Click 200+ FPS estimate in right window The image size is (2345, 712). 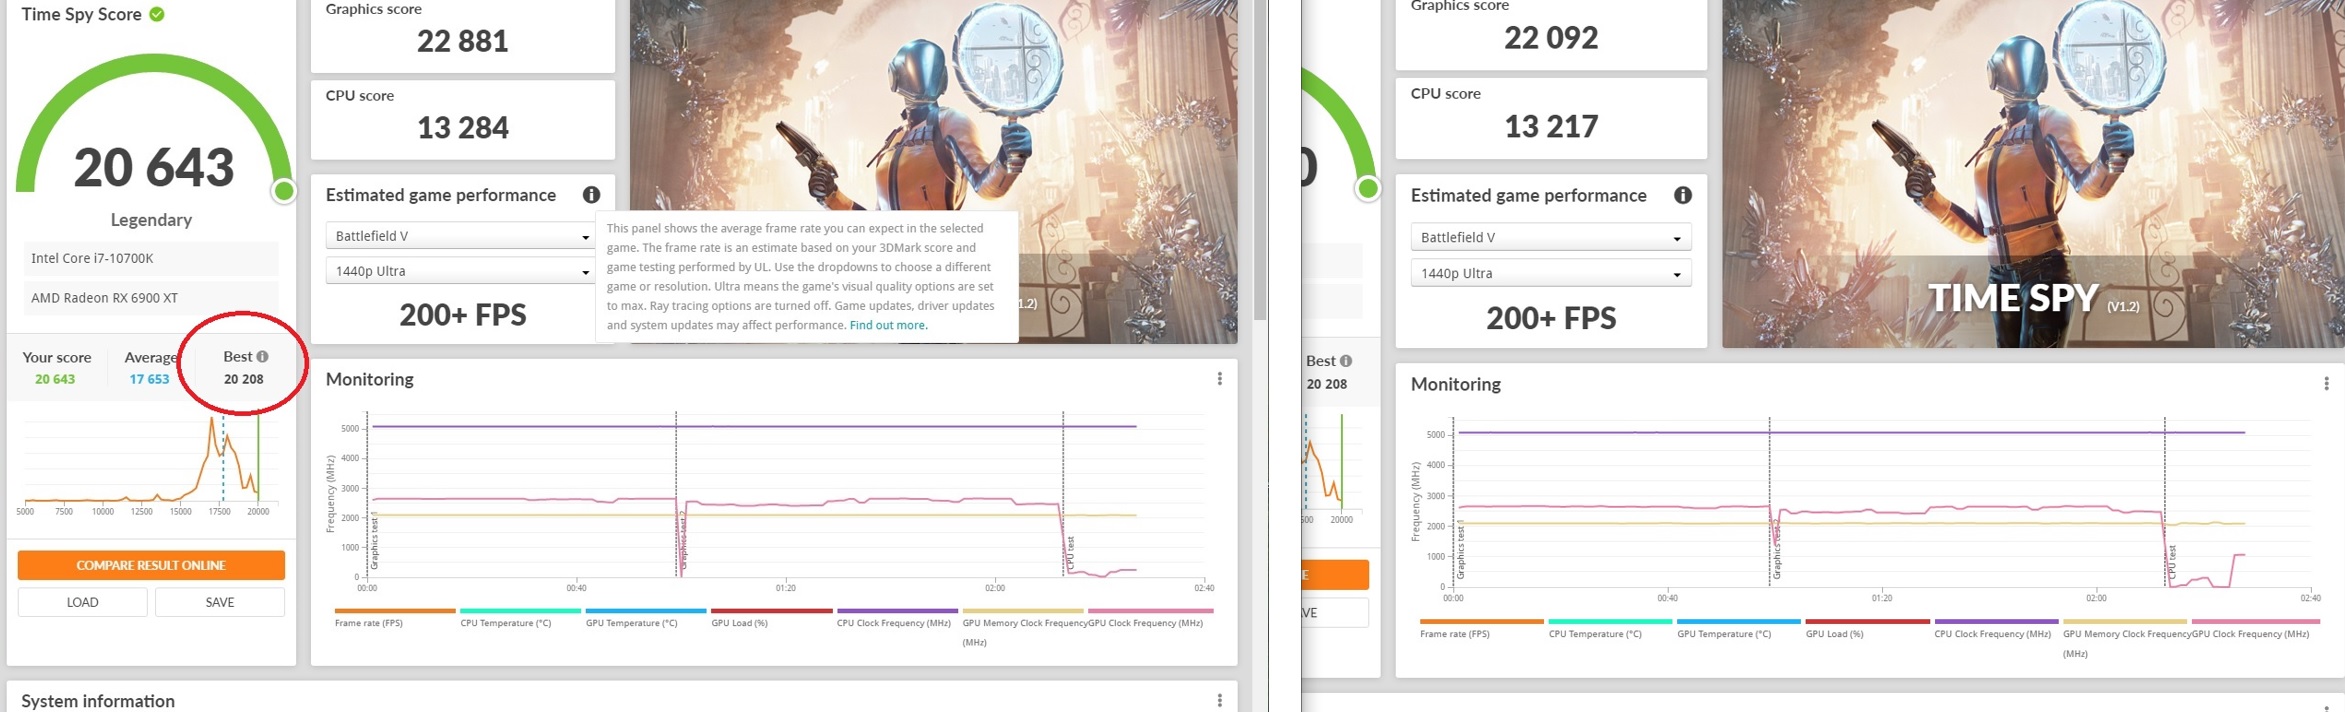(x=1551, y=318)
